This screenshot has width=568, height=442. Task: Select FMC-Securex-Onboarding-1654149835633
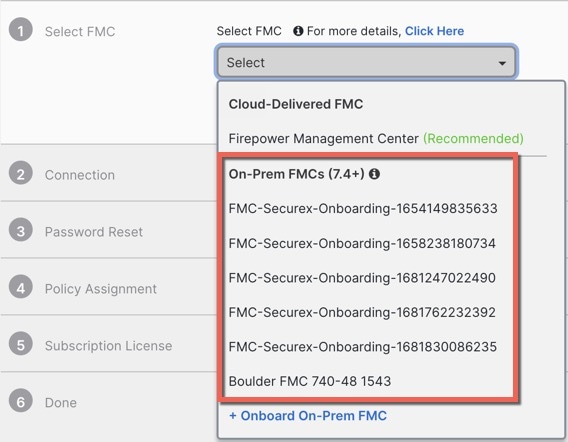[363, 209]
